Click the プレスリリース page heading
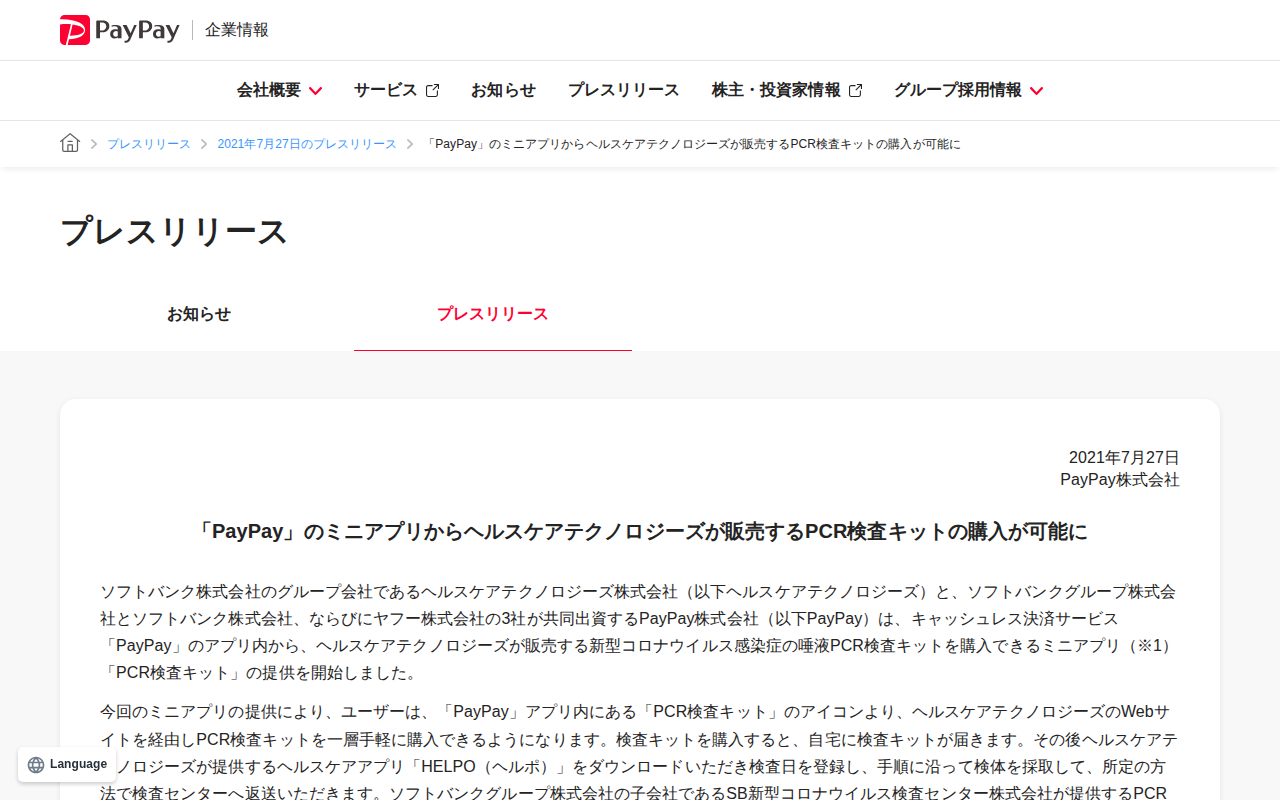The width and height of the screenshot is (1280, 800). click(174, 231)
